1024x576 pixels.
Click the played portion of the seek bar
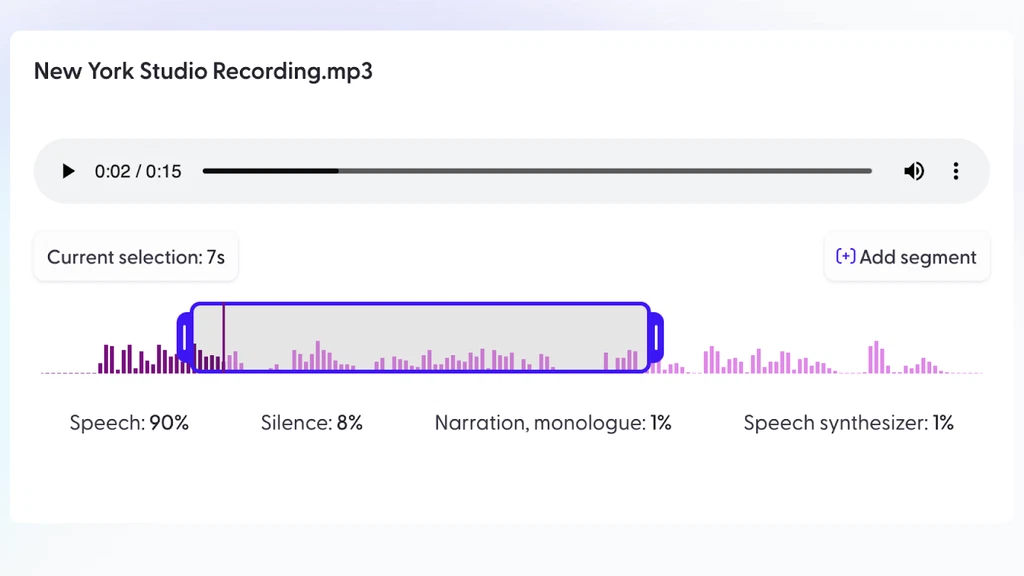tap(270, 171)
